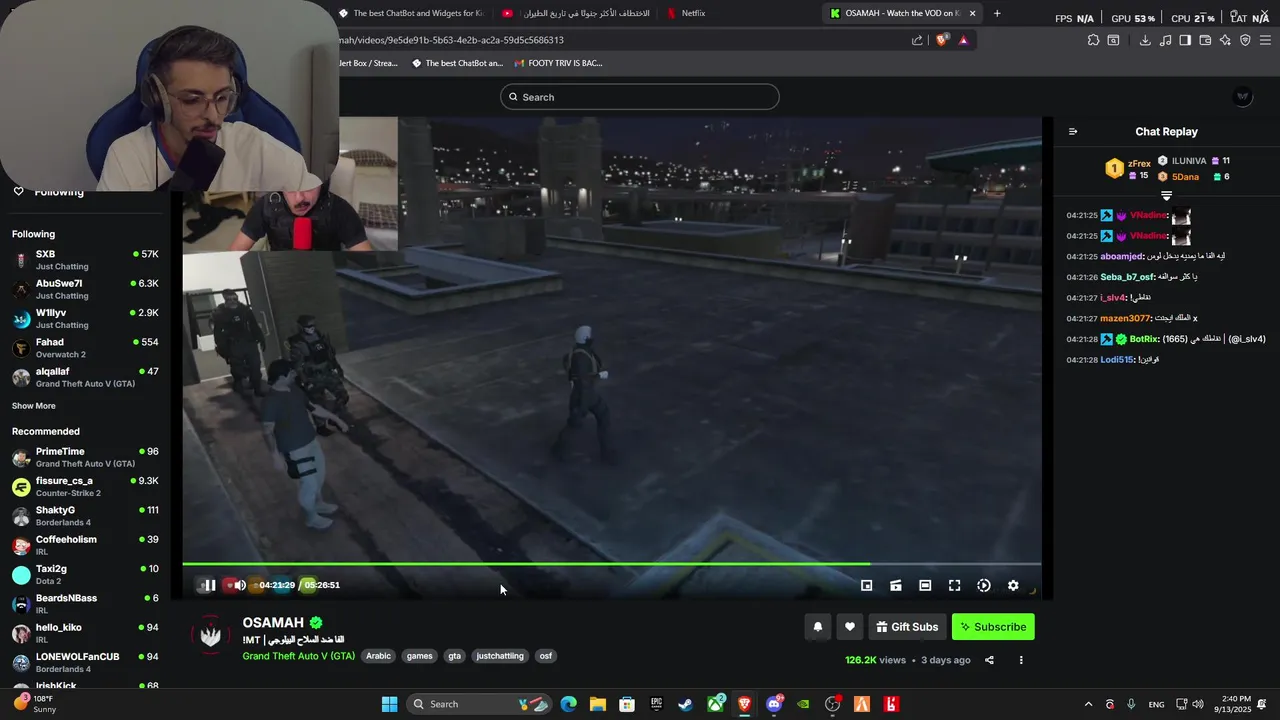Open Brave Wallet icon
This screenshot has width=1280, height=720.
(x=1205, y=40)
